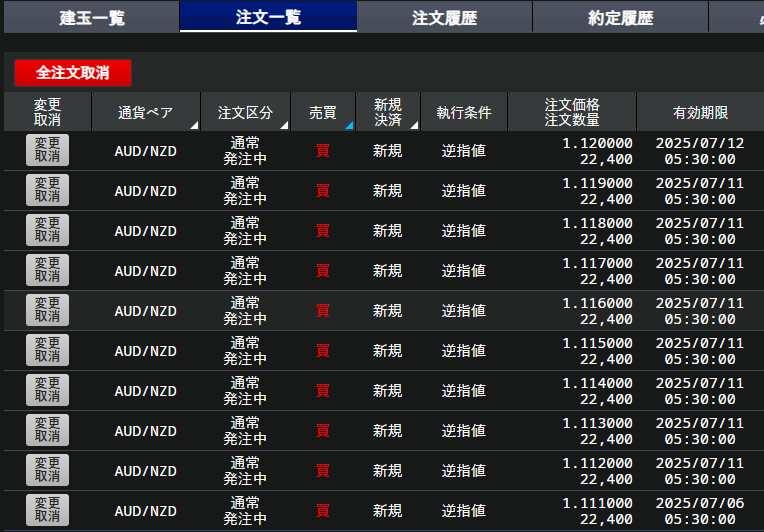Click AUD/NZD in the 1.111000 row
The width and height of the screenshot is (764, 532).
click(146, 511)
